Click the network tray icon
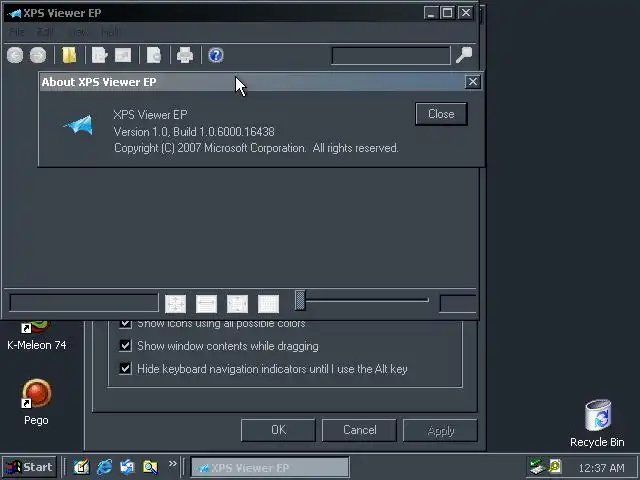This screenshot has height=480, width=640. point(536,467)
